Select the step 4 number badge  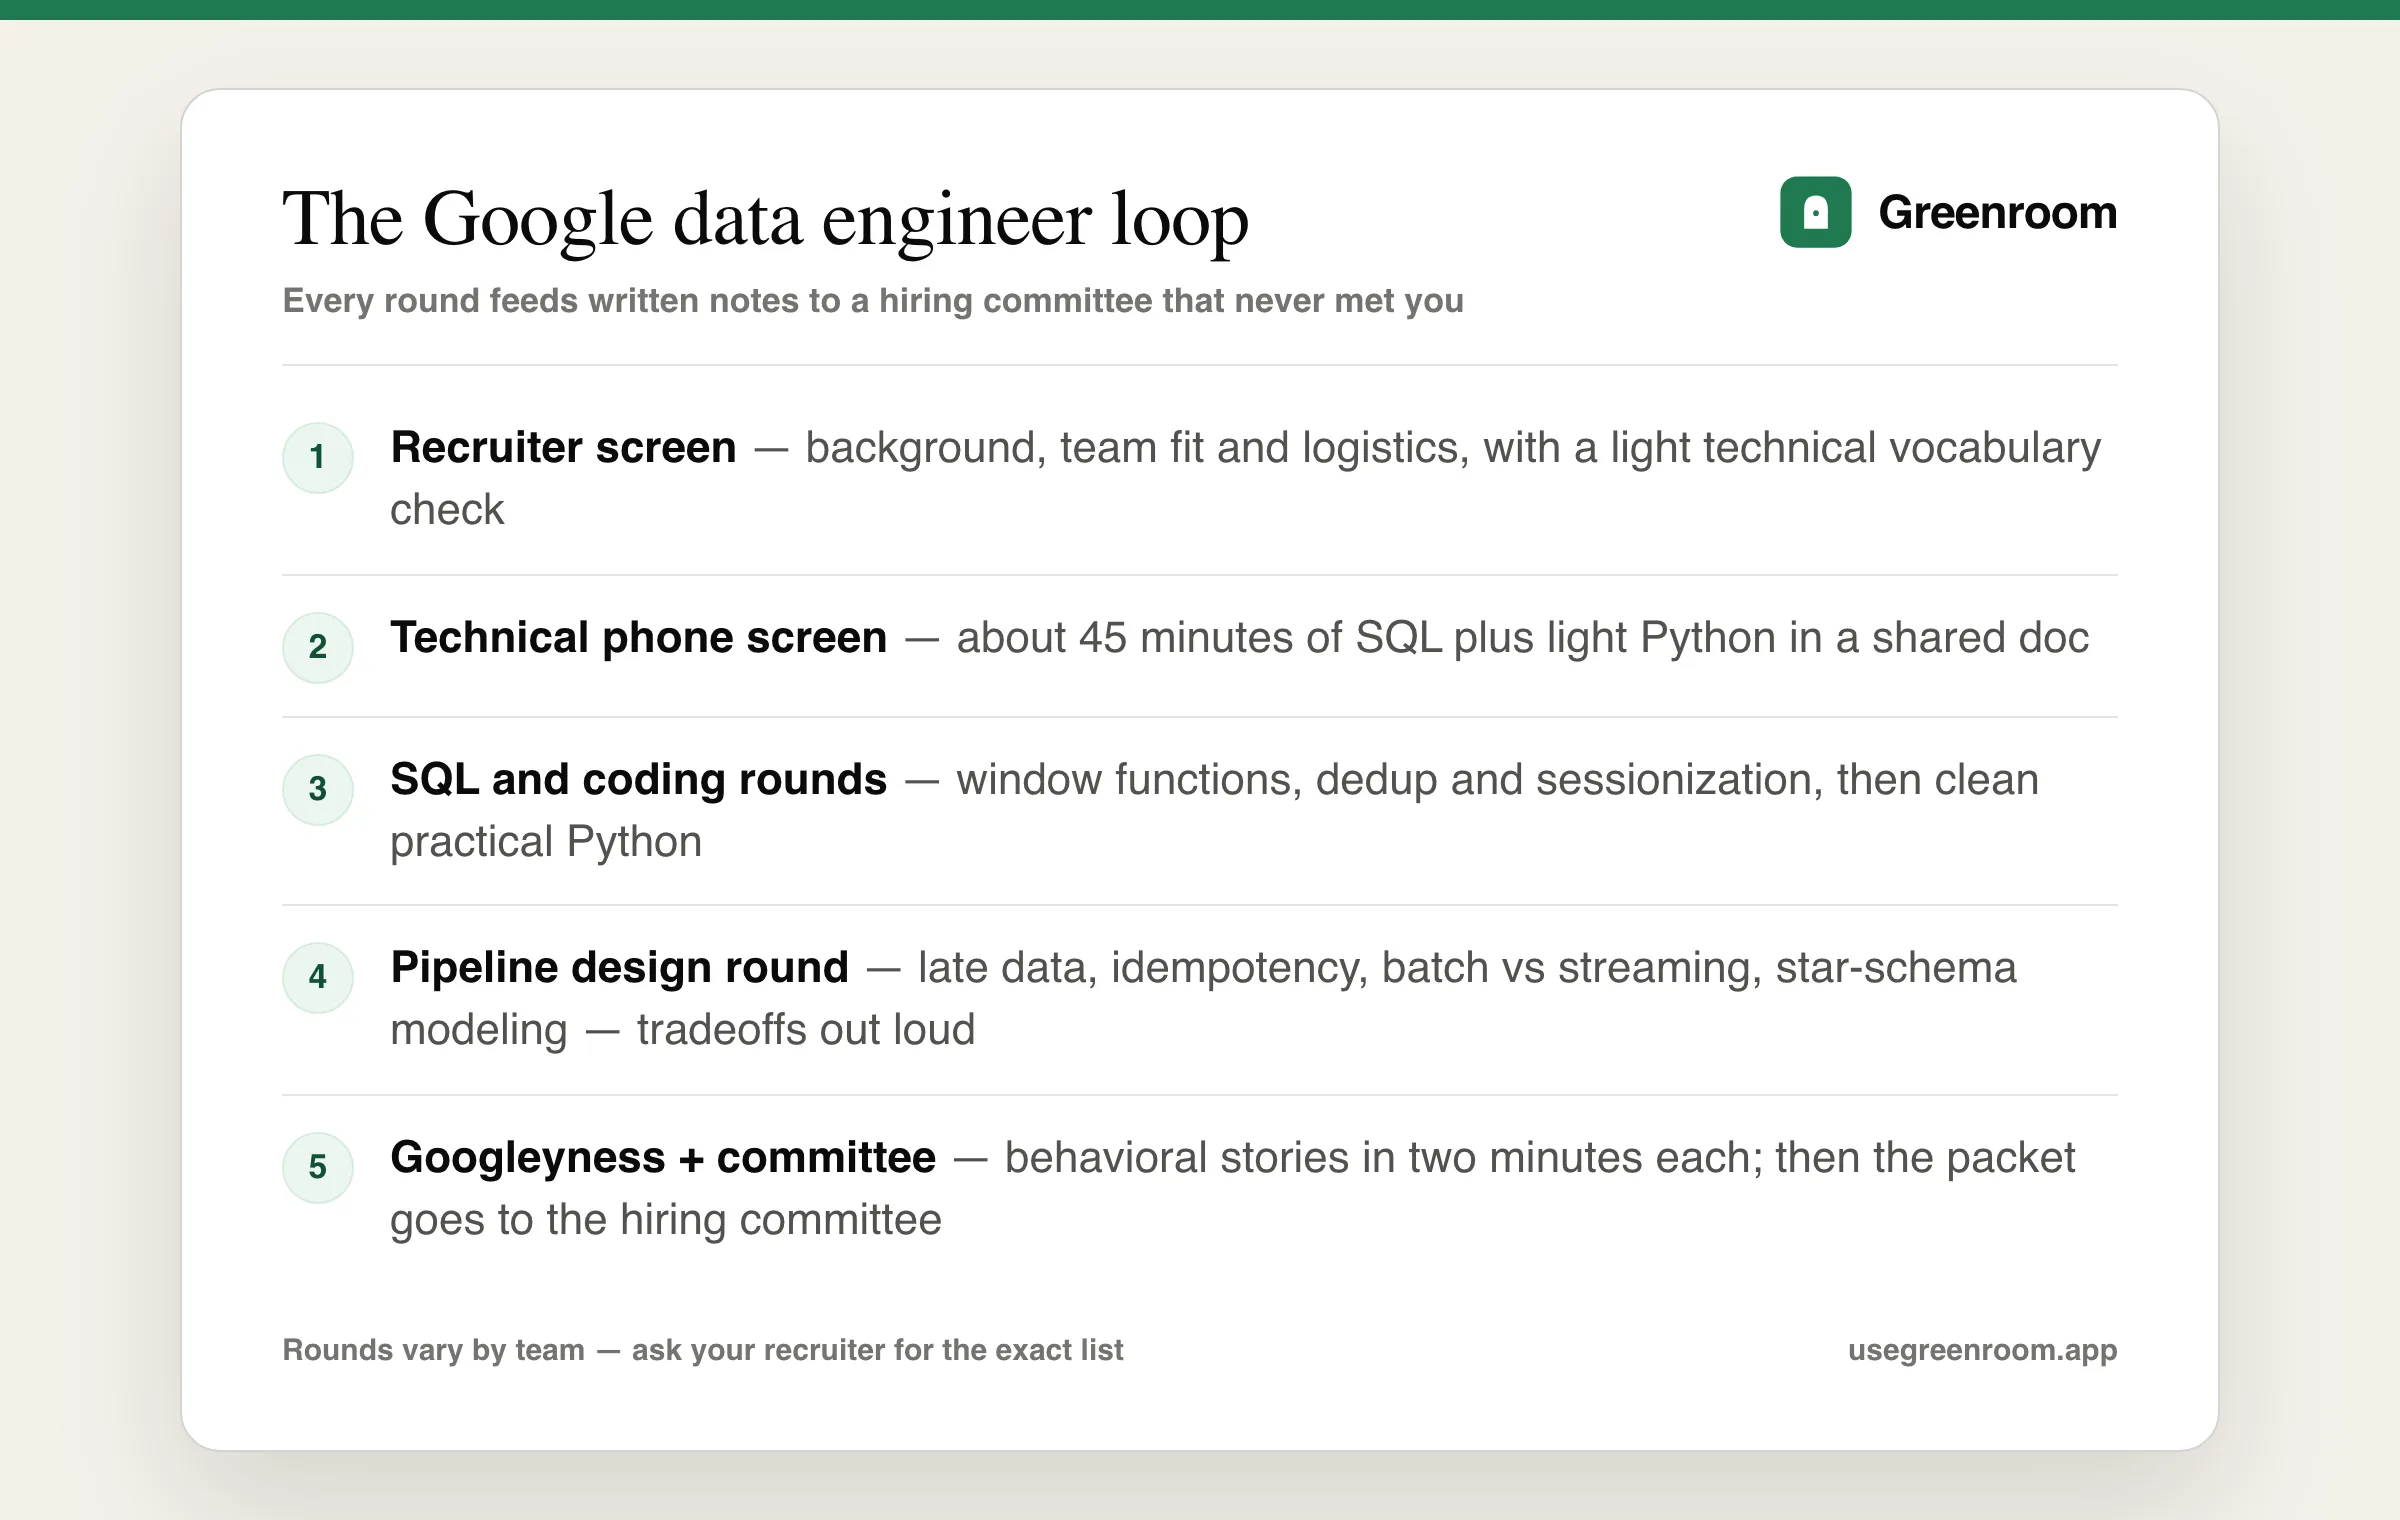[x=318, y=978]
